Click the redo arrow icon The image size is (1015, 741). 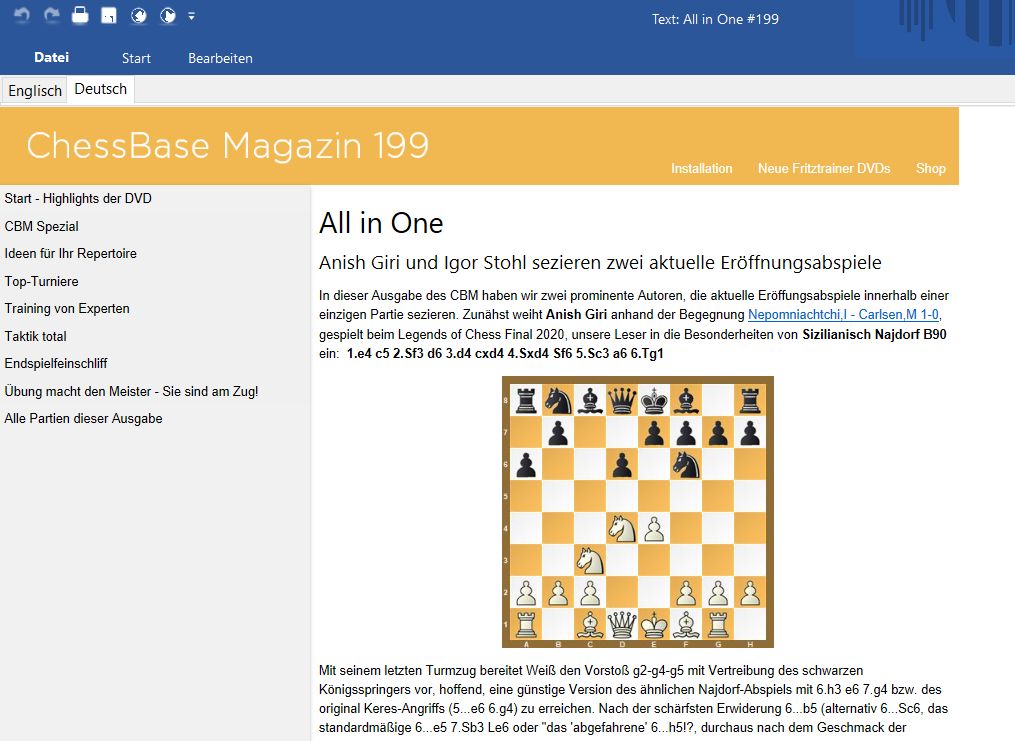pyautogui.click(x=51, y=16)
